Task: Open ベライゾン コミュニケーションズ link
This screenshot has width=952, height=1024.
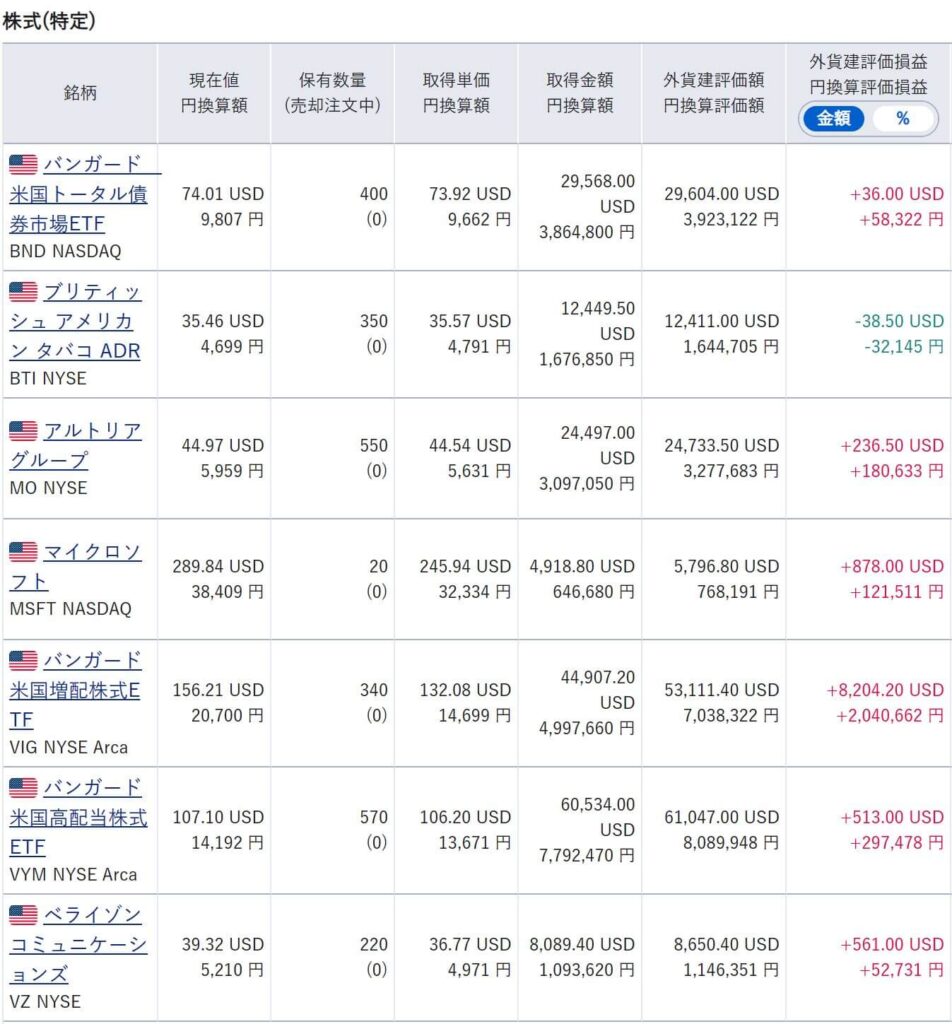Action: point(79,945)
